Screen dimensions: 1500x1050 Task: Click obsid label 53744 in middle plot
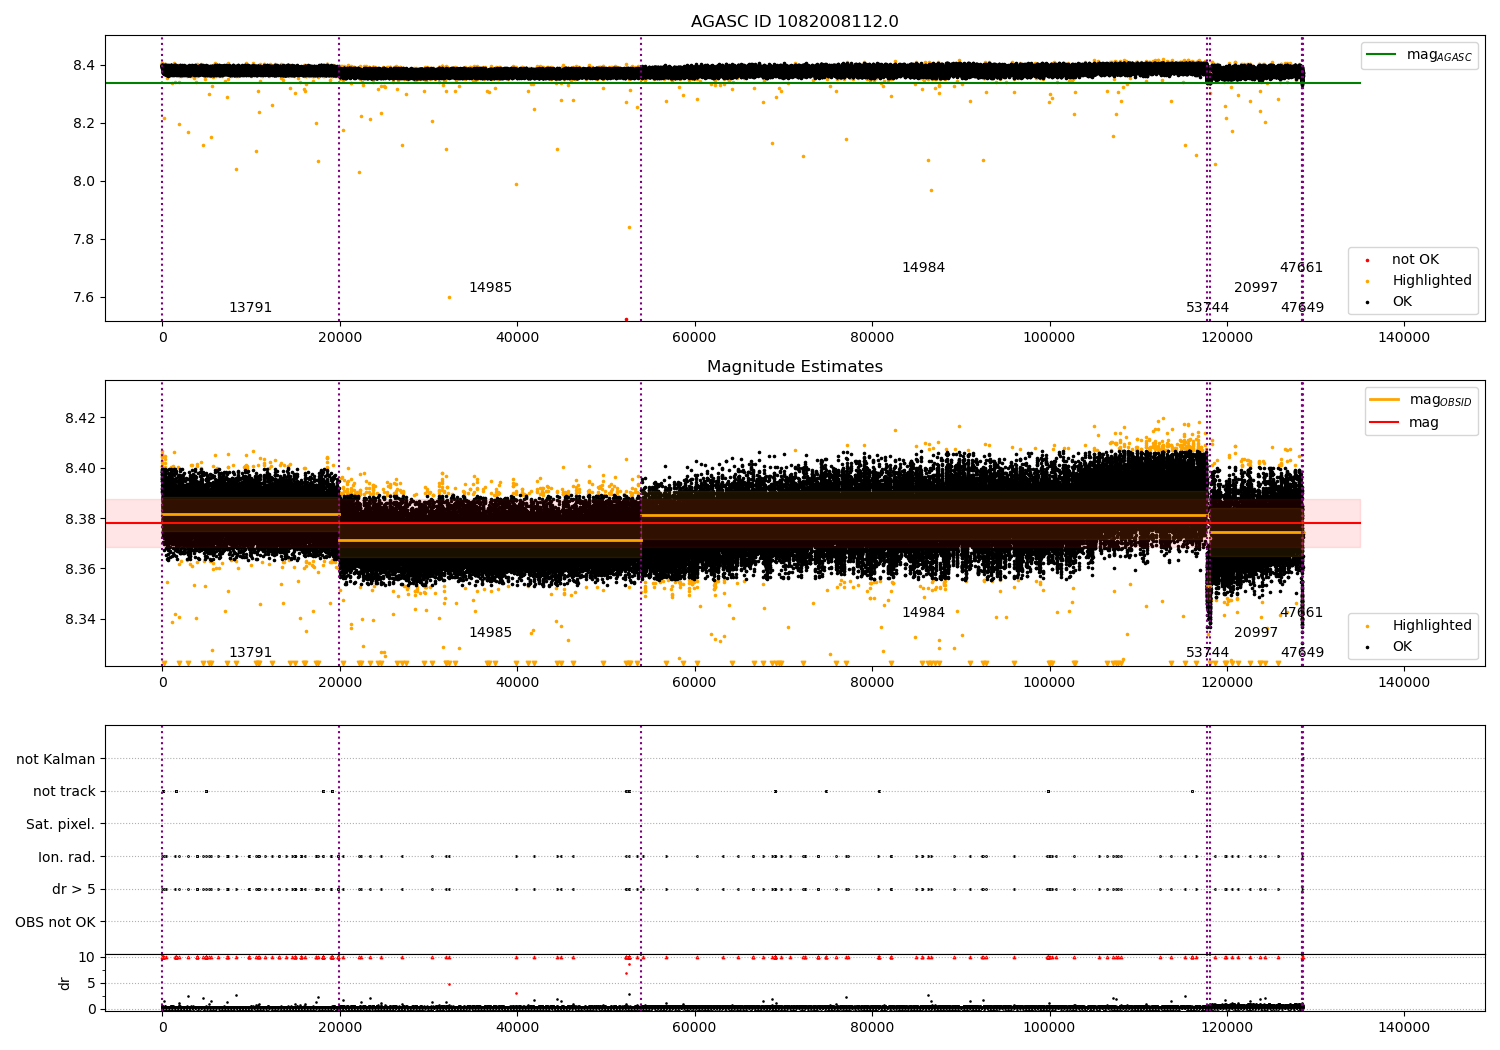(x=1207, y=653)
